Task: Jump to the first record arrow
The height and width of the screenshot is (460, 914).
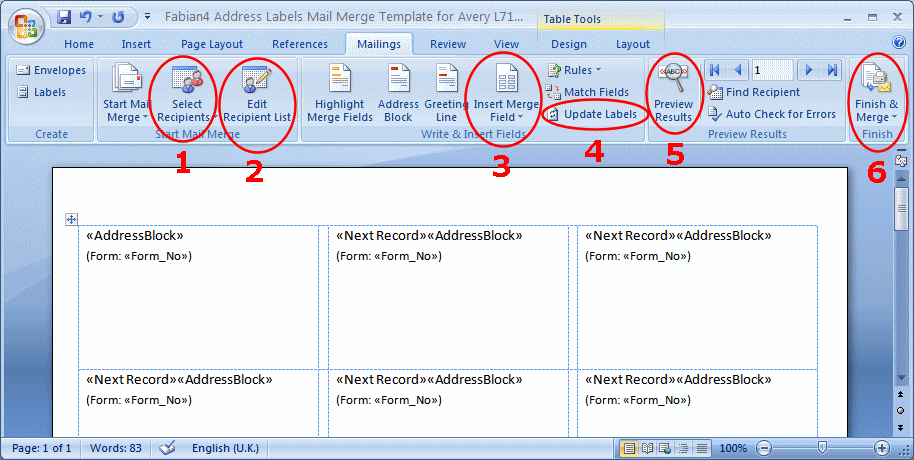Action: (x=715, y=70)
